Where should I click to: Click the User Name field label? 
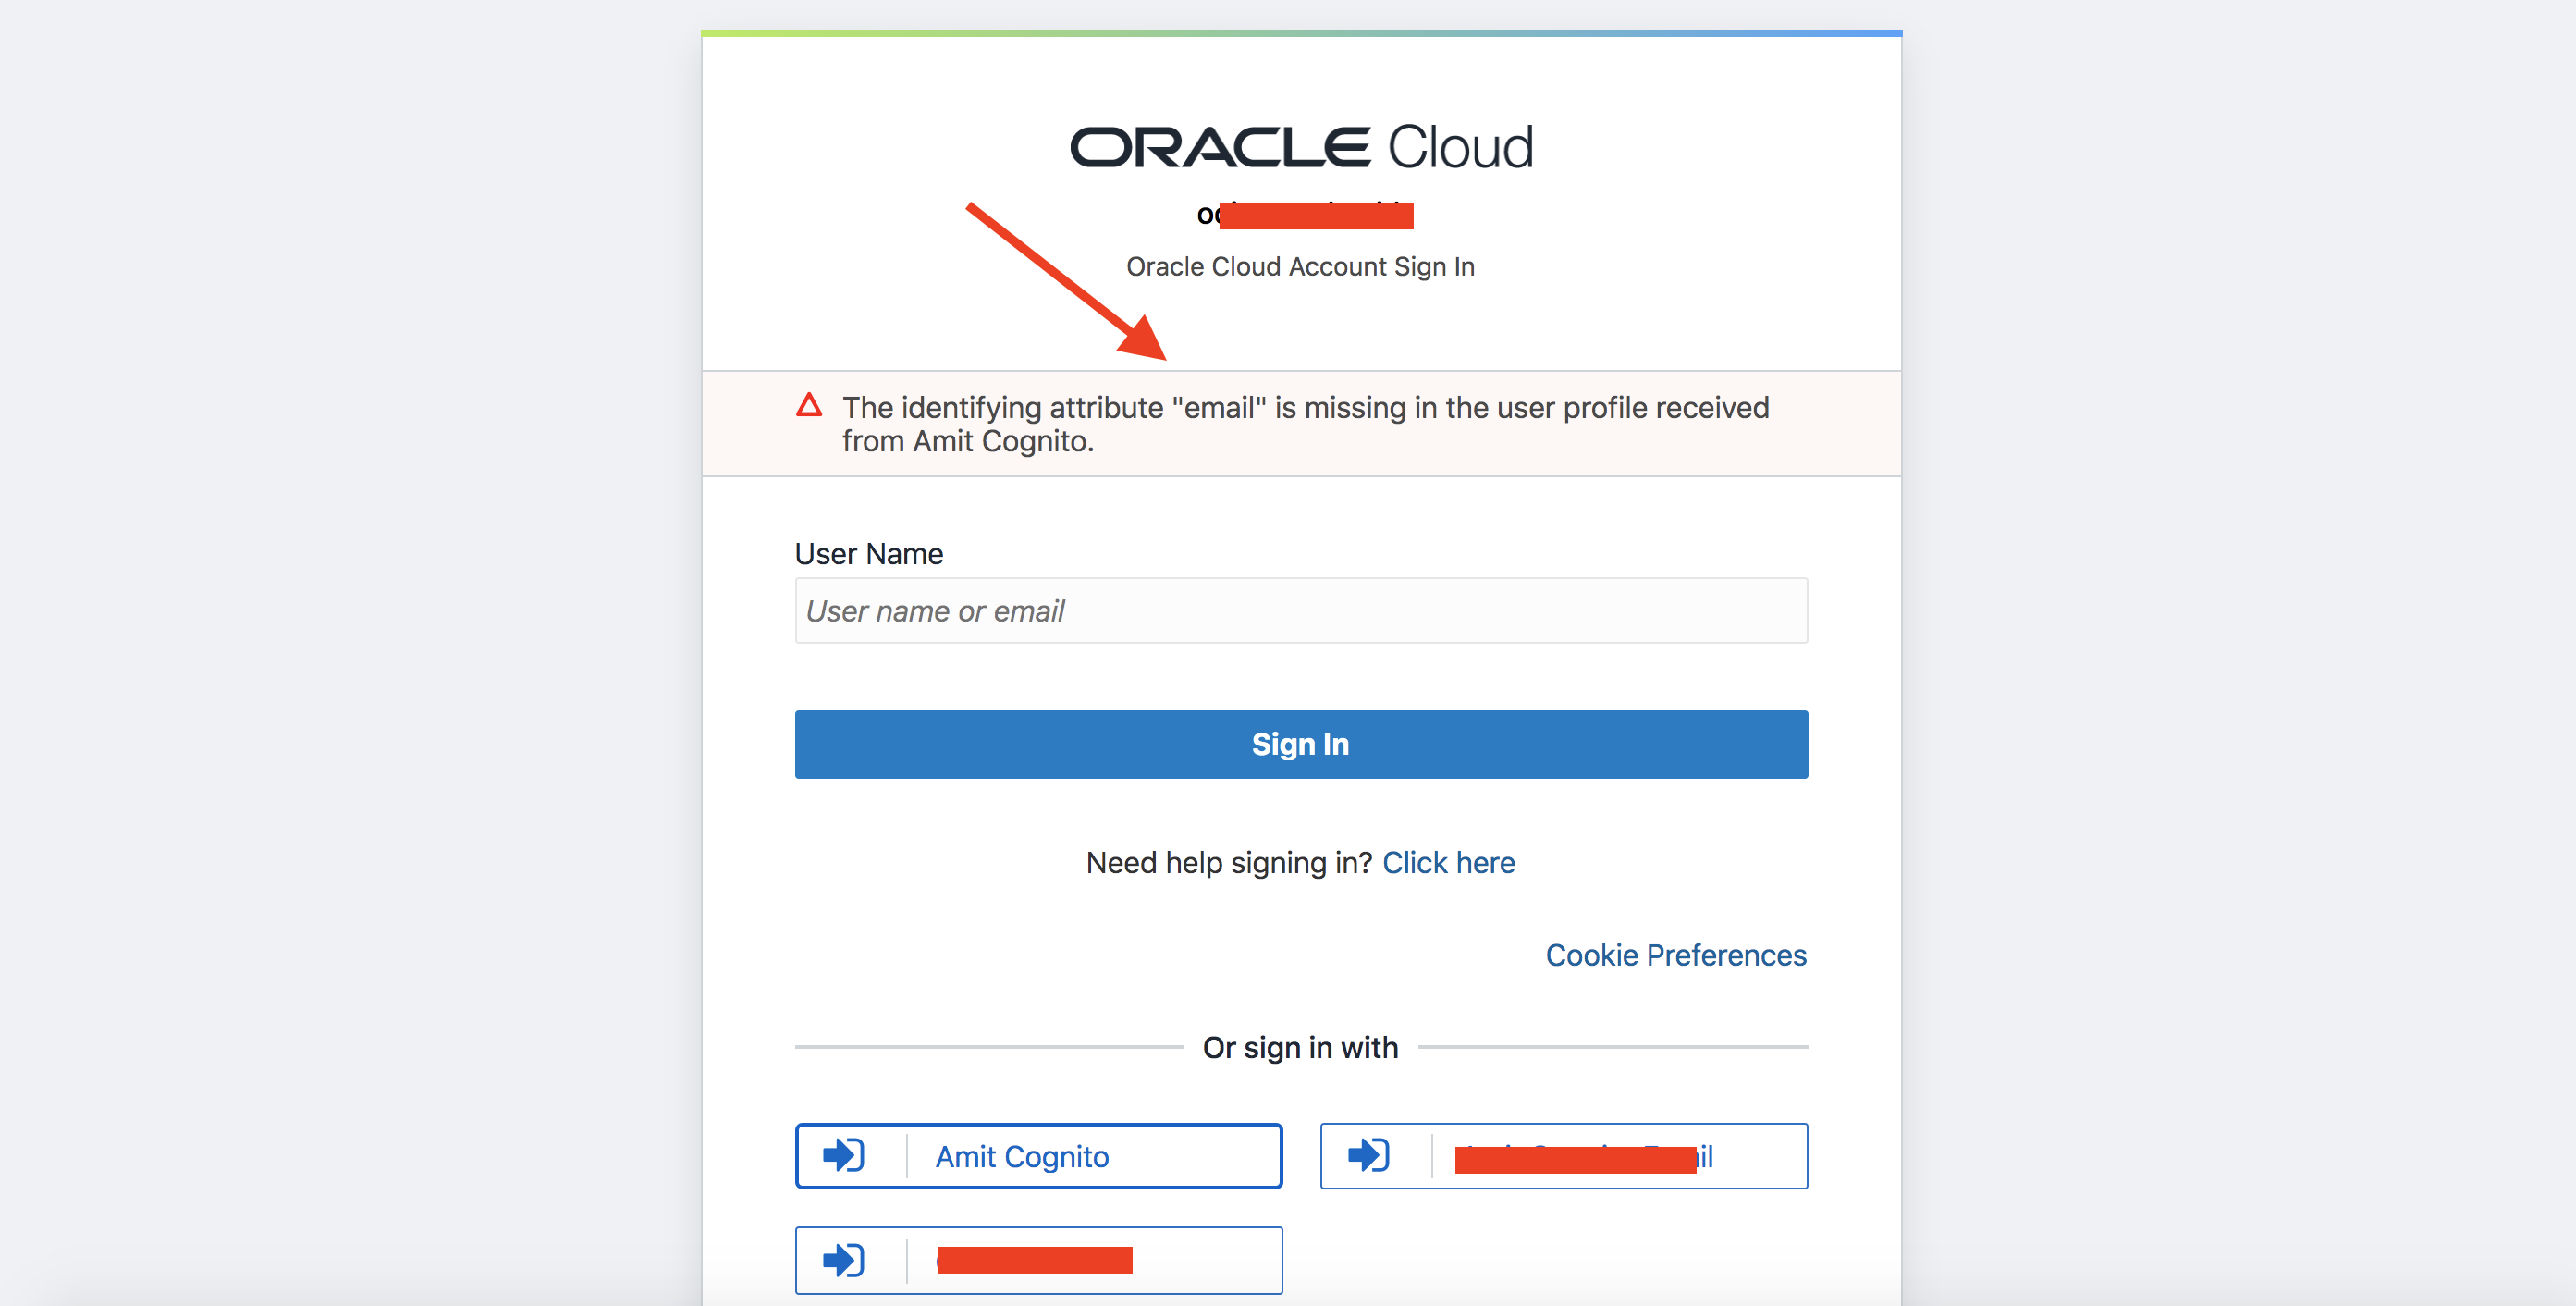coord(868,554)
